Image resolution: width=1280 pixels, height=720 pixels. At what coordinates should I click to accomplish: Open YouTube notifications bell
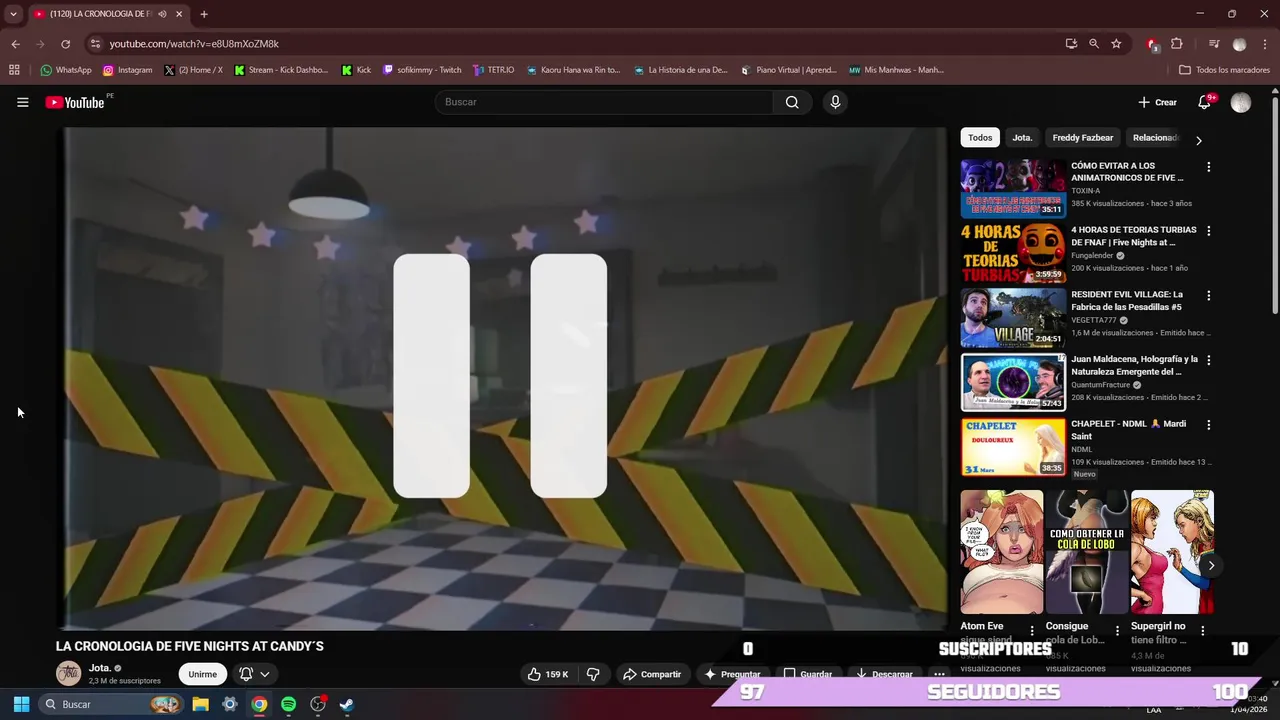(1205, 102)
